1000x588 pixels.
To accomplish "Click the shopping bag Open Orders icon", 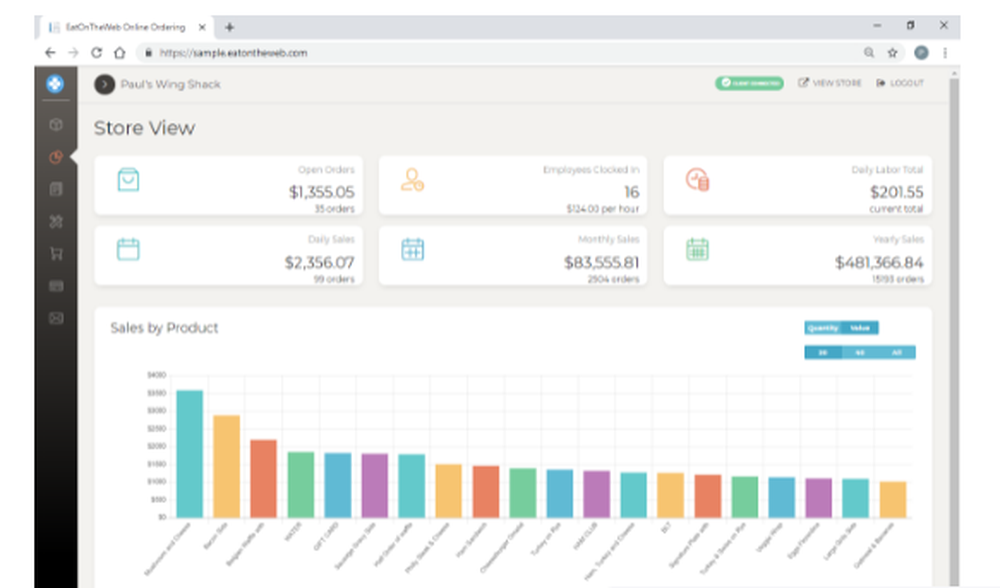I will [x=128, y=180].
